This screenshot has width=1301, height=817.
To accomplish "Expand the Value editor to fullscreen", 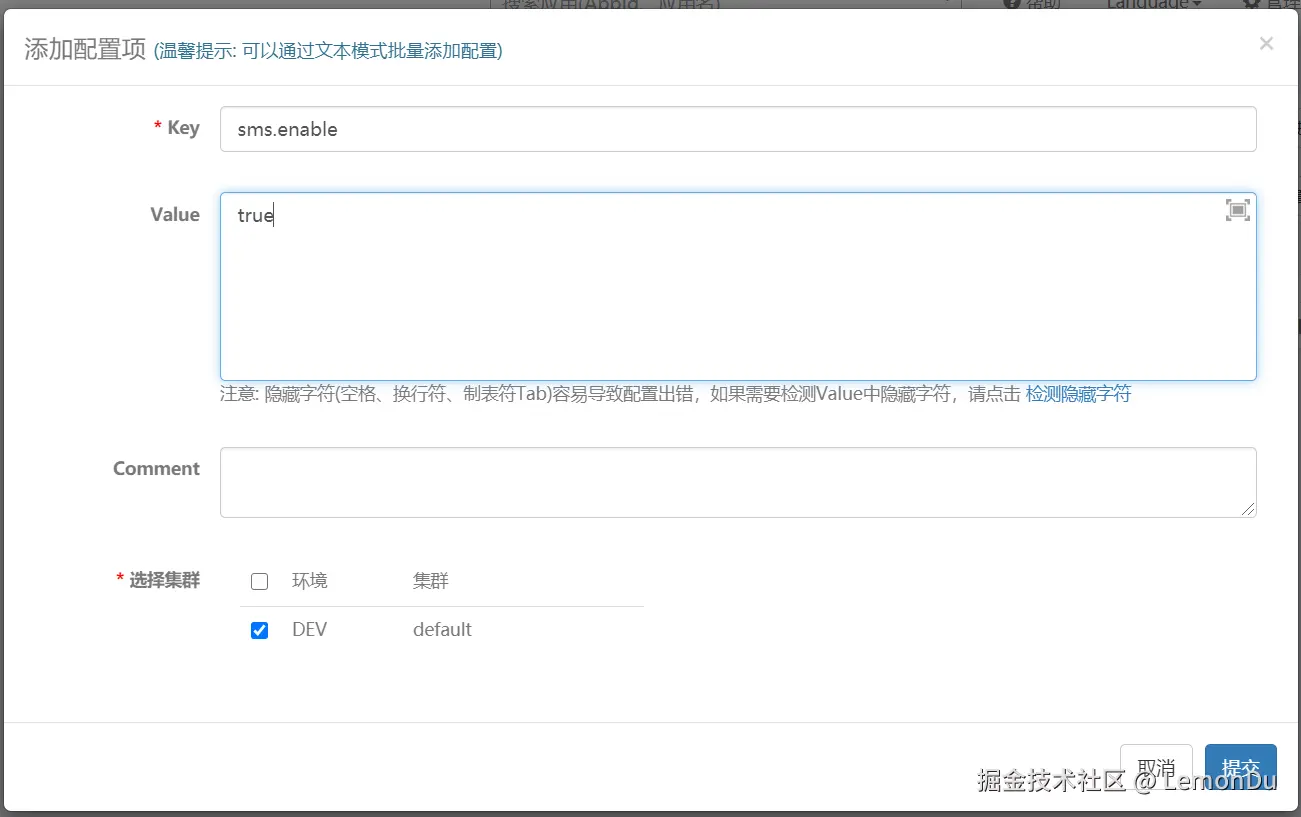I will (1238, 210).
